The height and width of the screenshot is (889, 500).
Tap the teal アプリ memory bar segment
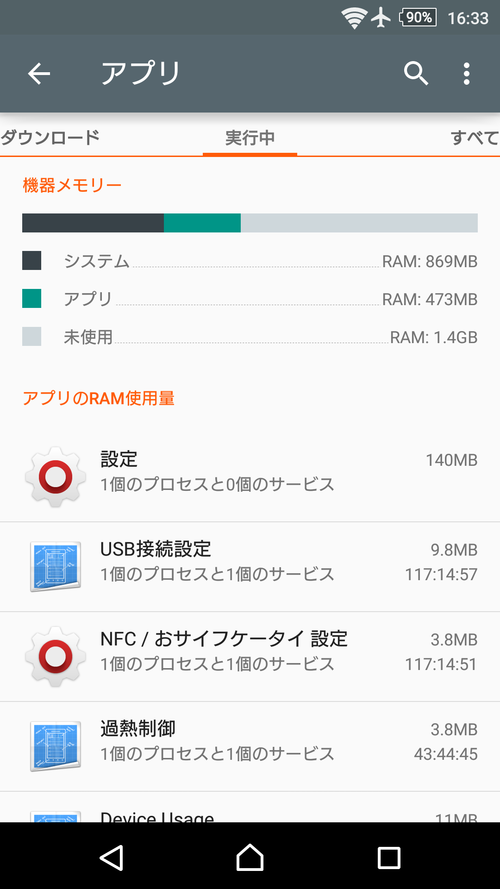[202, 223]
